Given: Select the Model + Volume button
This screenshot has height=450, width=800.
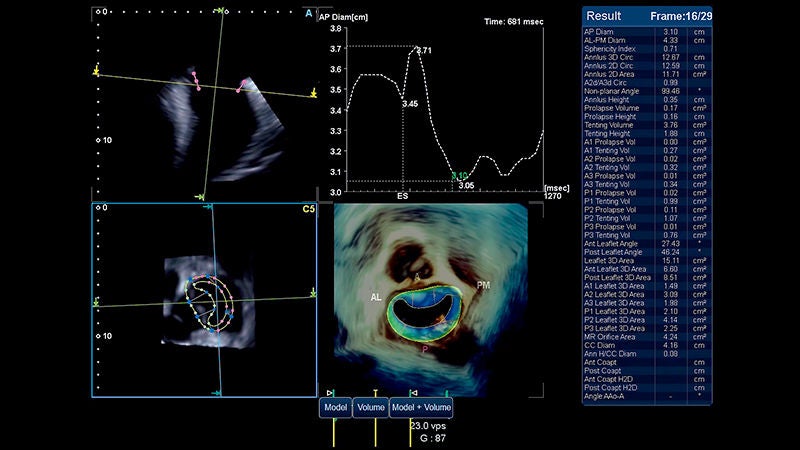Looking at the screenshot, I should 420,408.
